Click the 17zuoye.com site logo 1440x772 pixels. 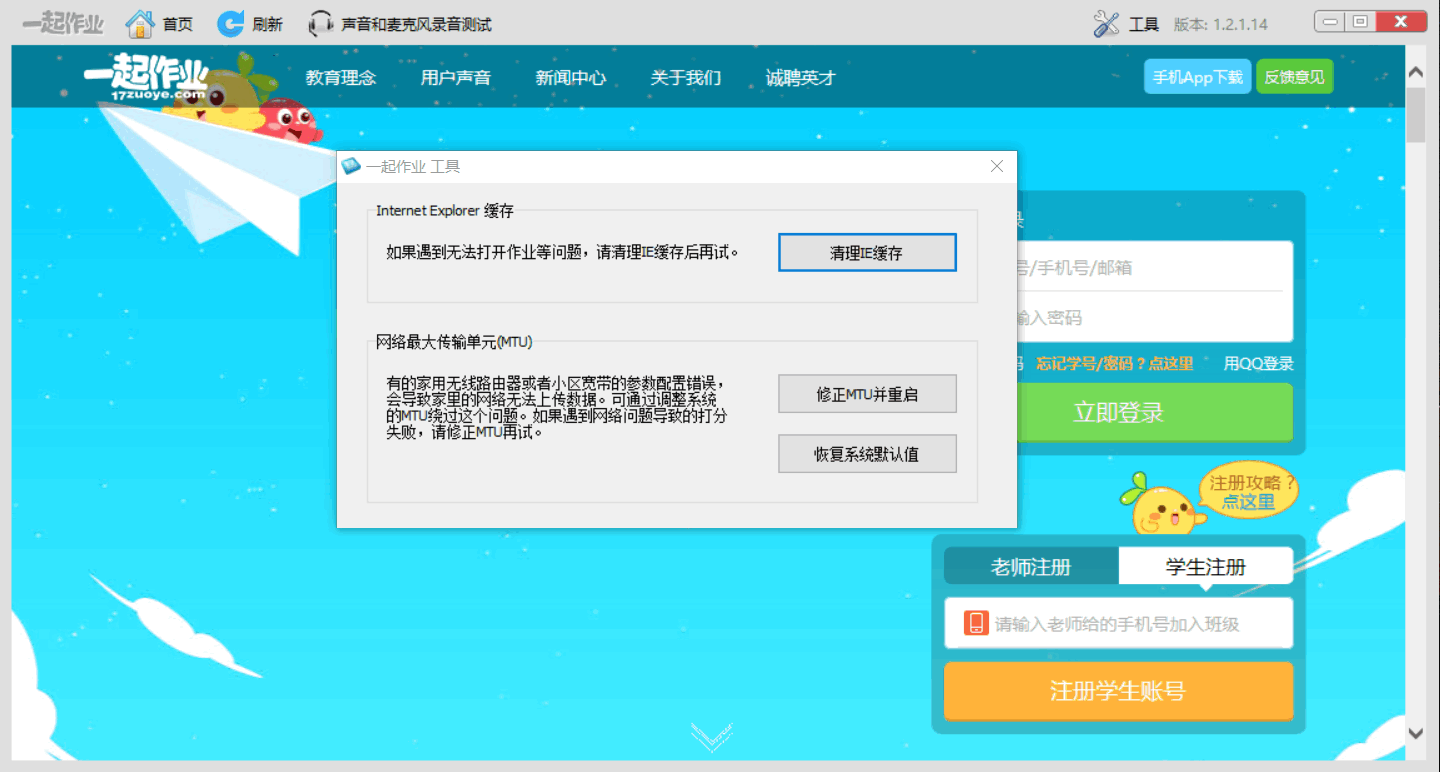tap(146, 78)
